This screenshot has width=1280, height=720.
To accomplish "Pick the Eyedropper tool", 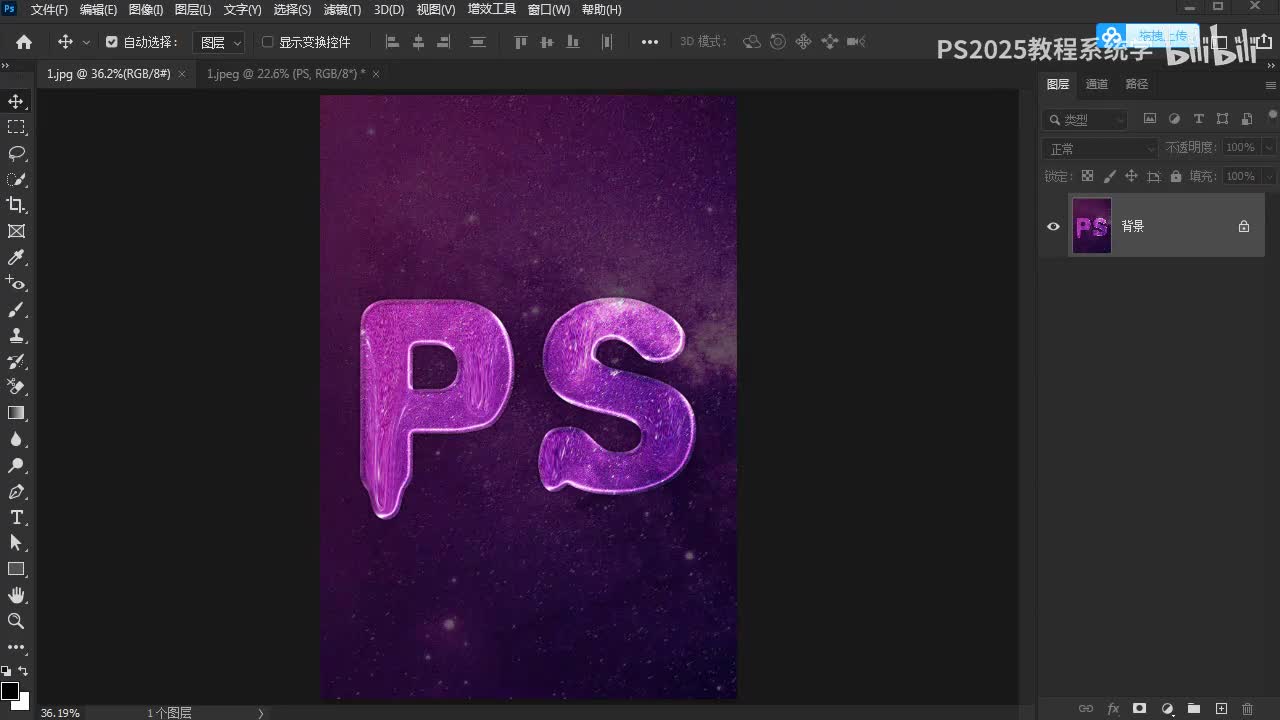I will coord(16,257).
